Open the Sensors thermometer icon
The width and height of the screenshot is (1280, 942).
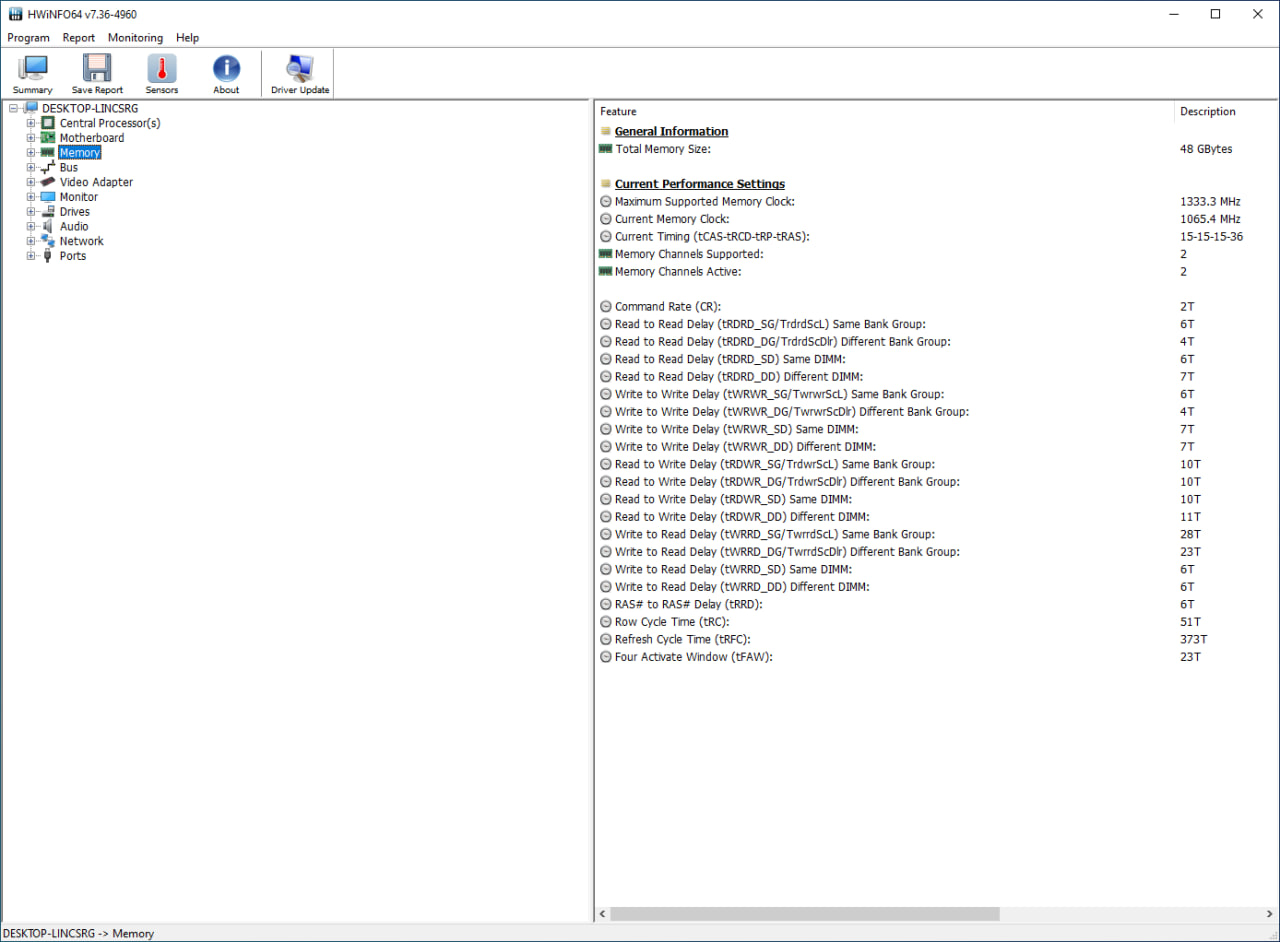pyautogui.click(x=162, y=68)
